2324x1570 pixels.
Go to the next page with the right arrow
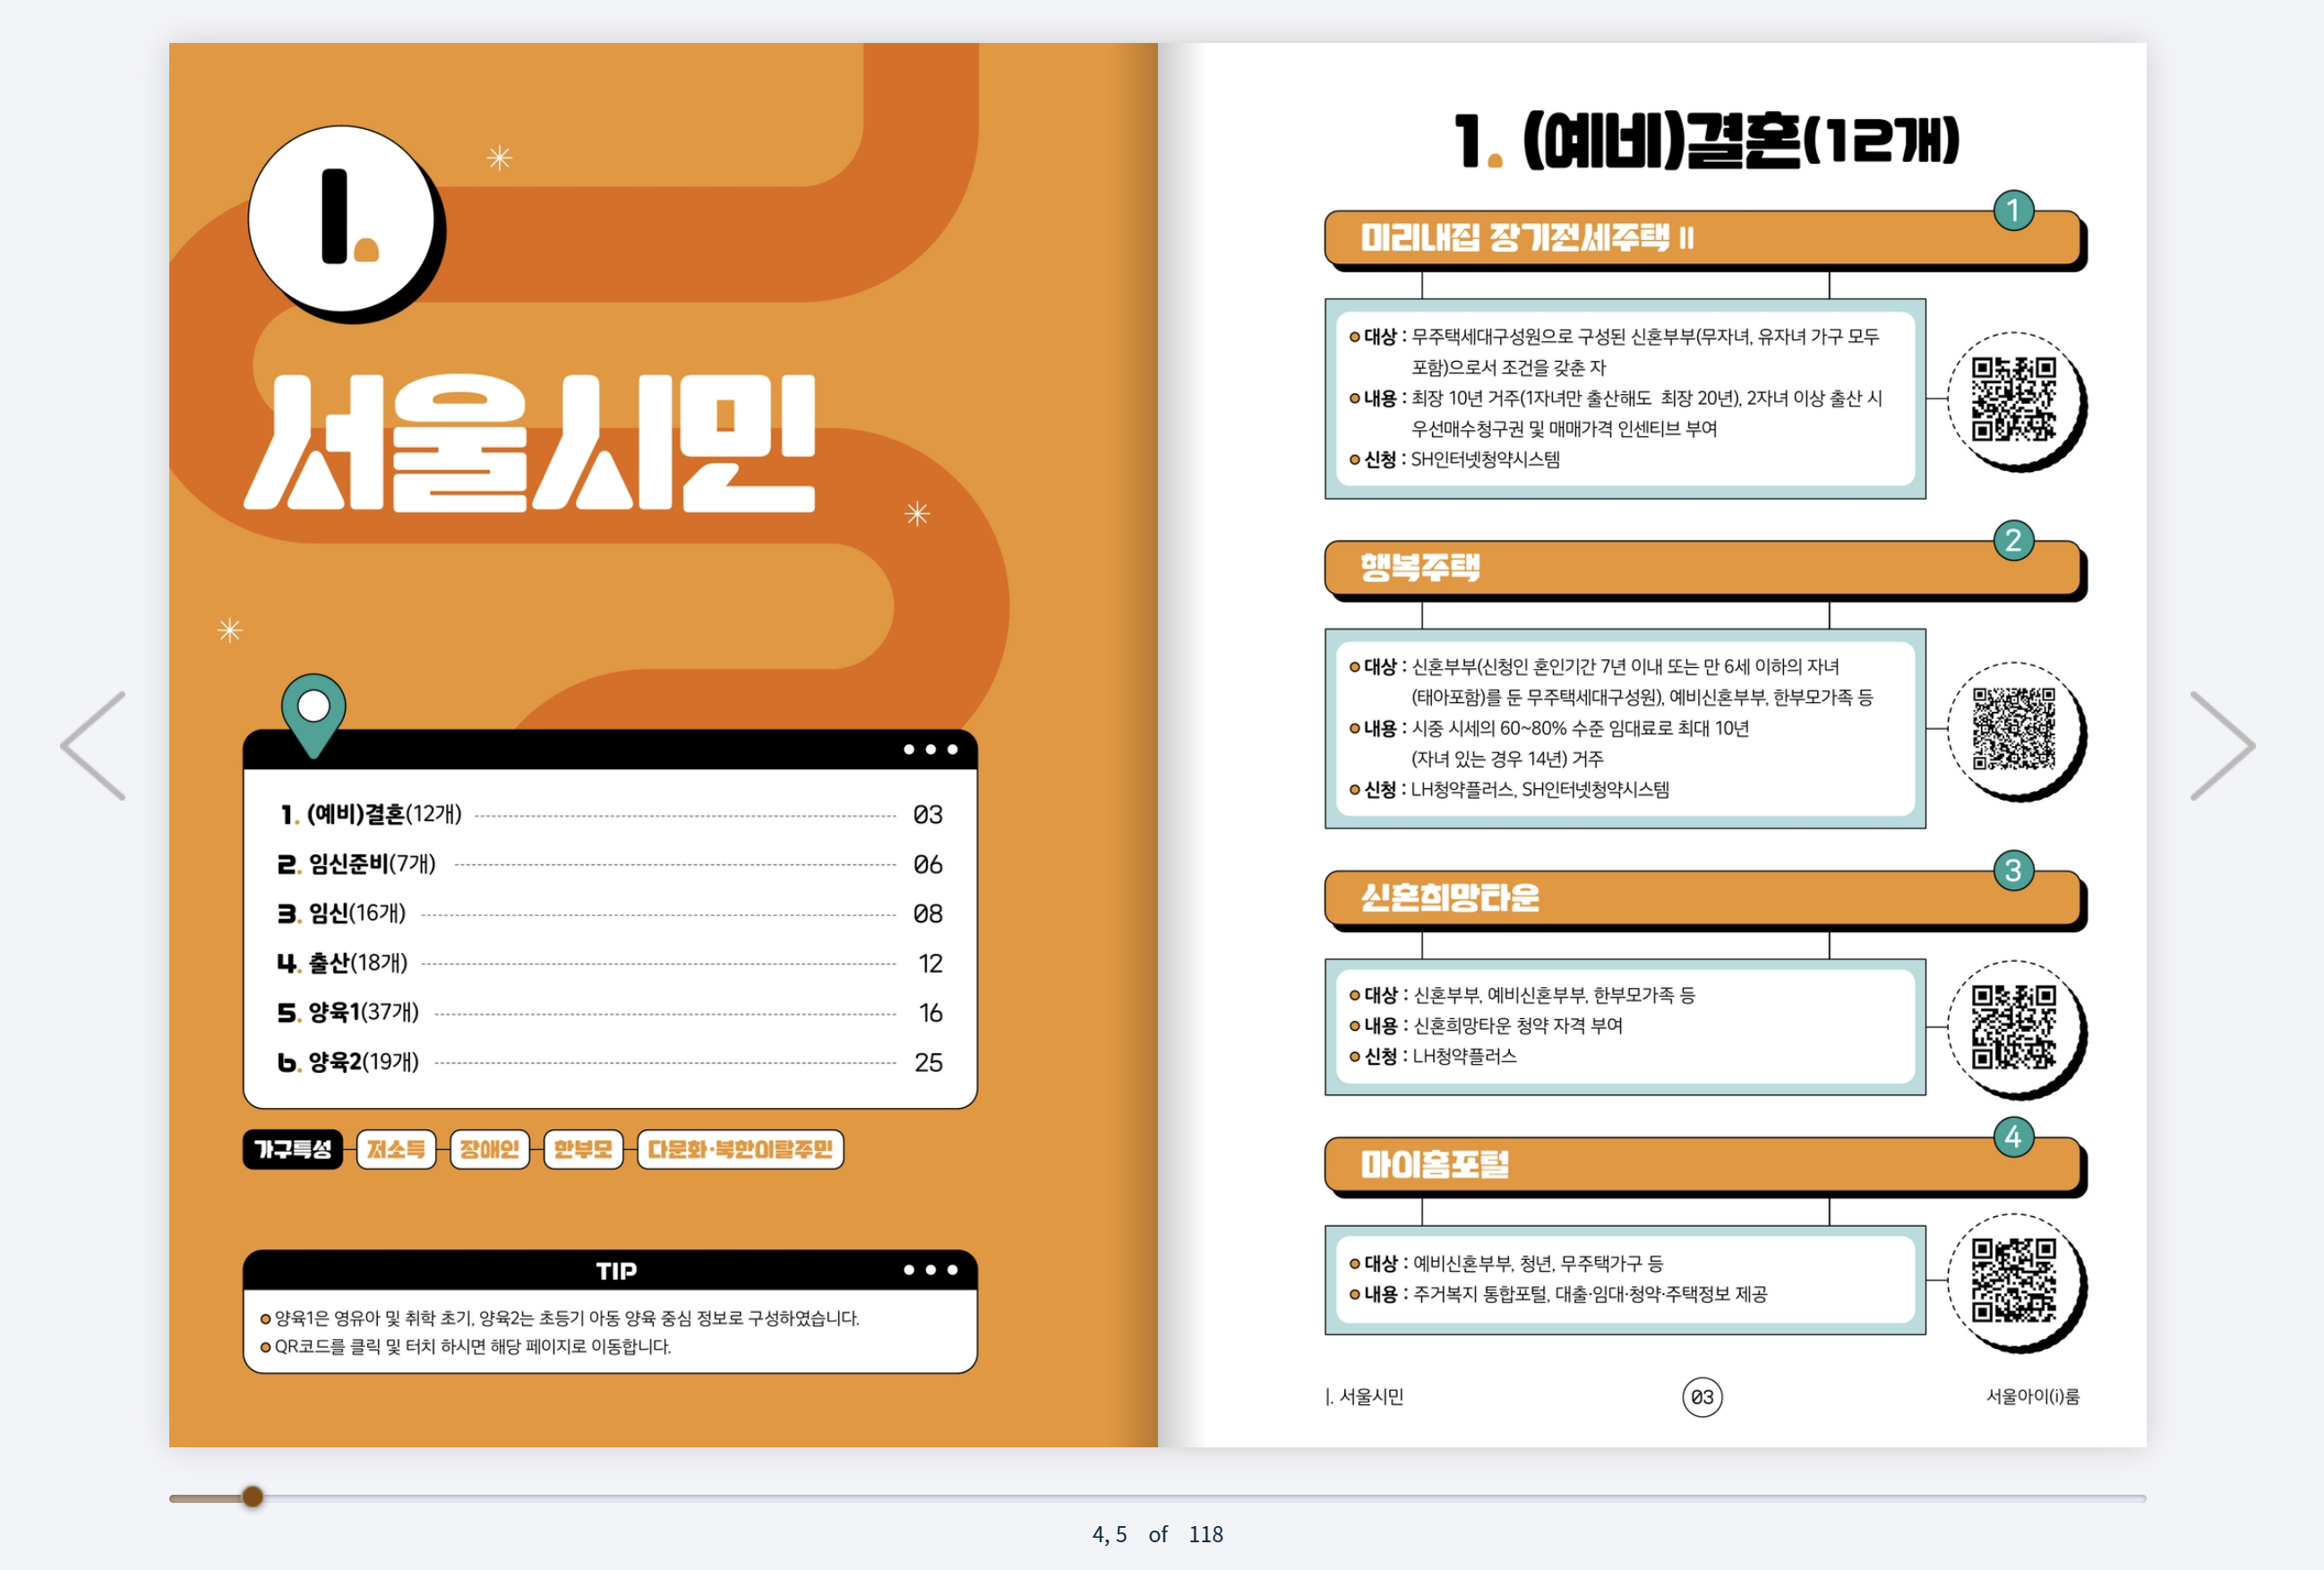2222,745
